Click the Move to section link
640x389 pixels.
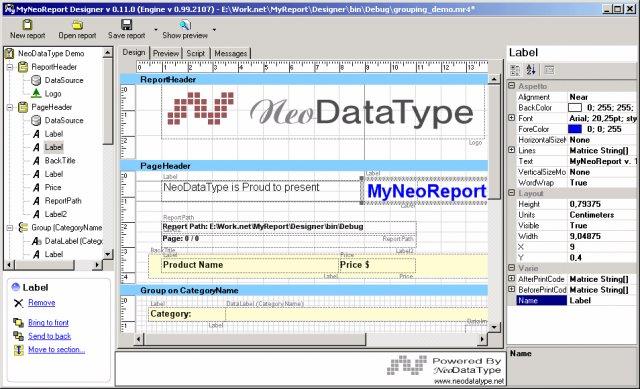(x=56, y=350)
